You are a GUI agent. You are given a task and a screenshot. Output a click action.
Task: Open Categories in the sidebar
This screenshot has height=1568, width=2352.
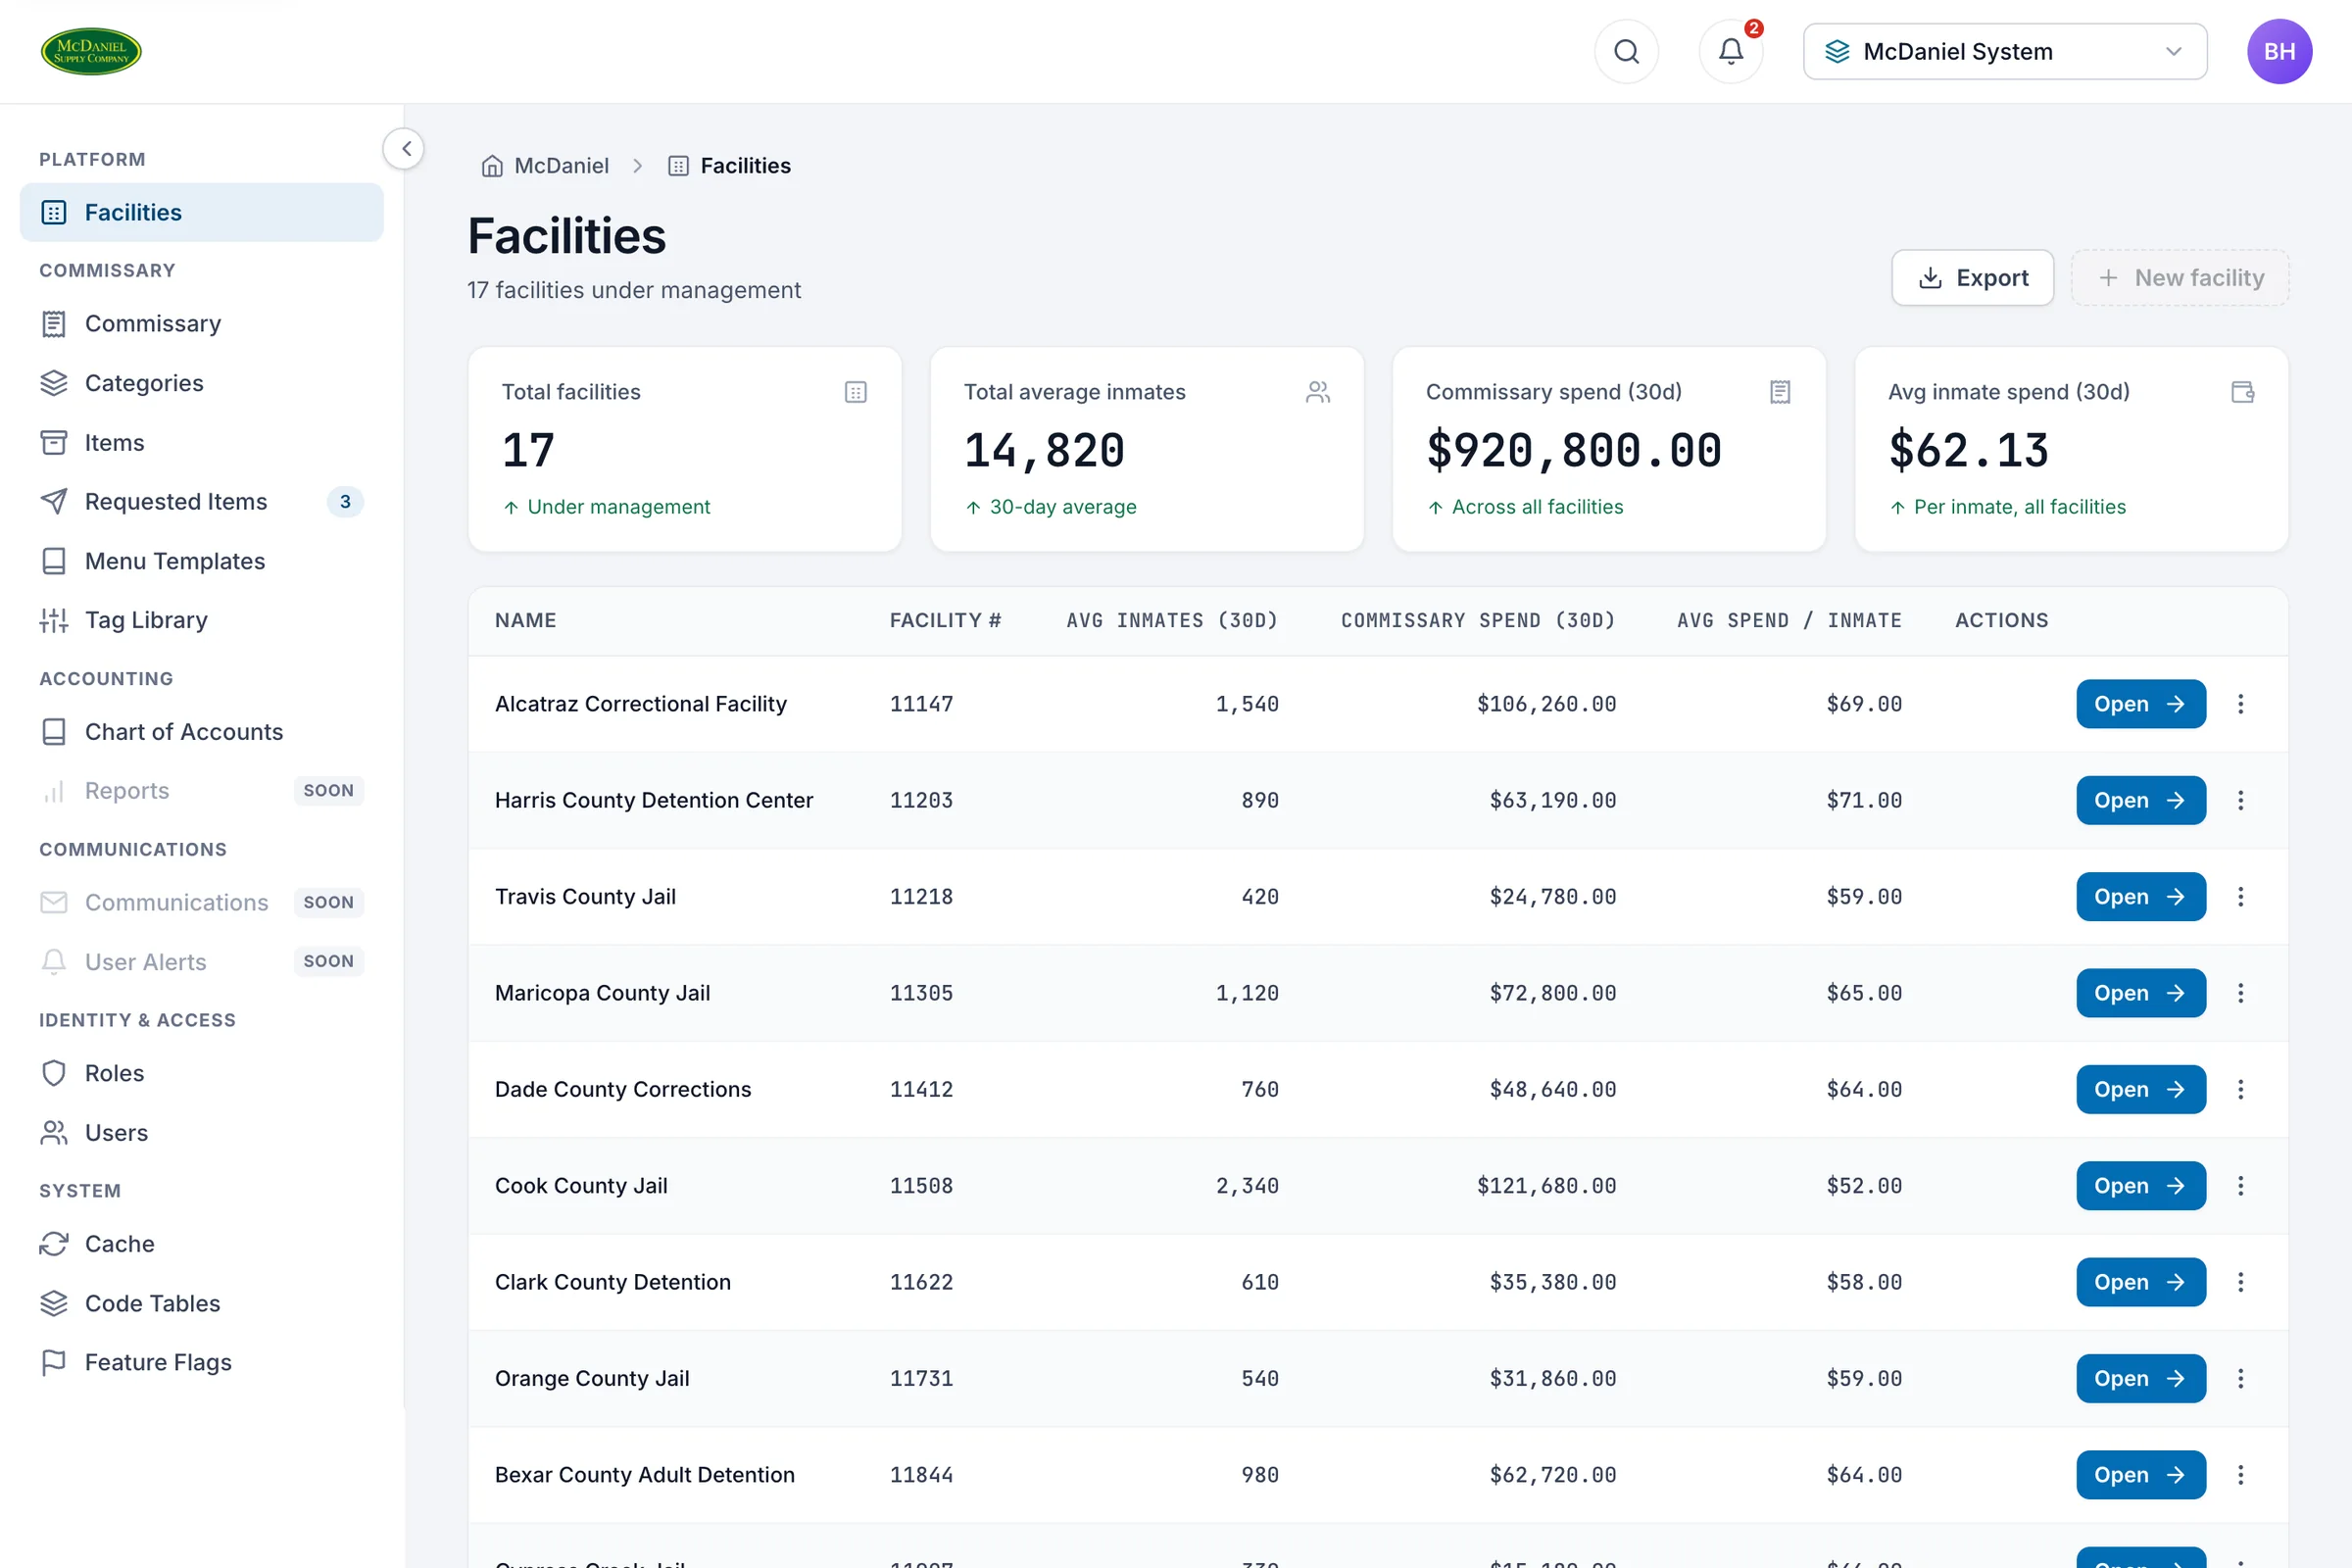tap(201, 383)
